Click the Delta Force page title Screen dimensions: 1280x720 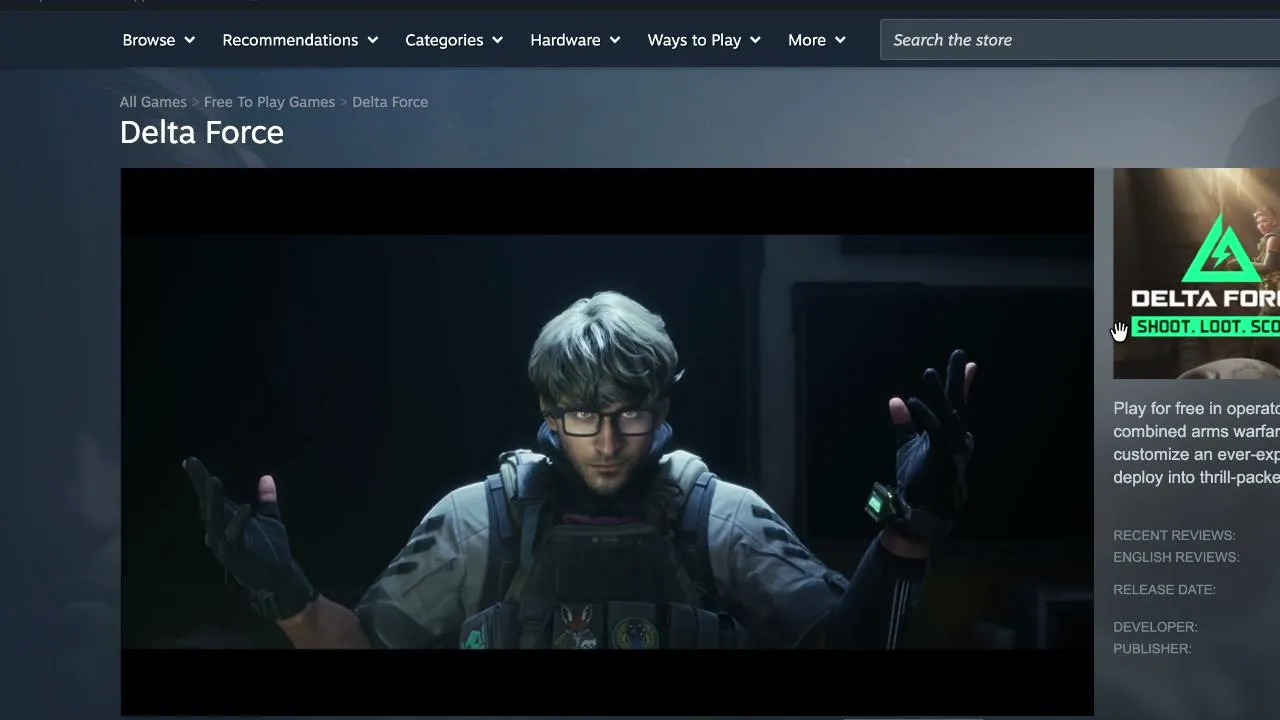click(x=202, y=132)
